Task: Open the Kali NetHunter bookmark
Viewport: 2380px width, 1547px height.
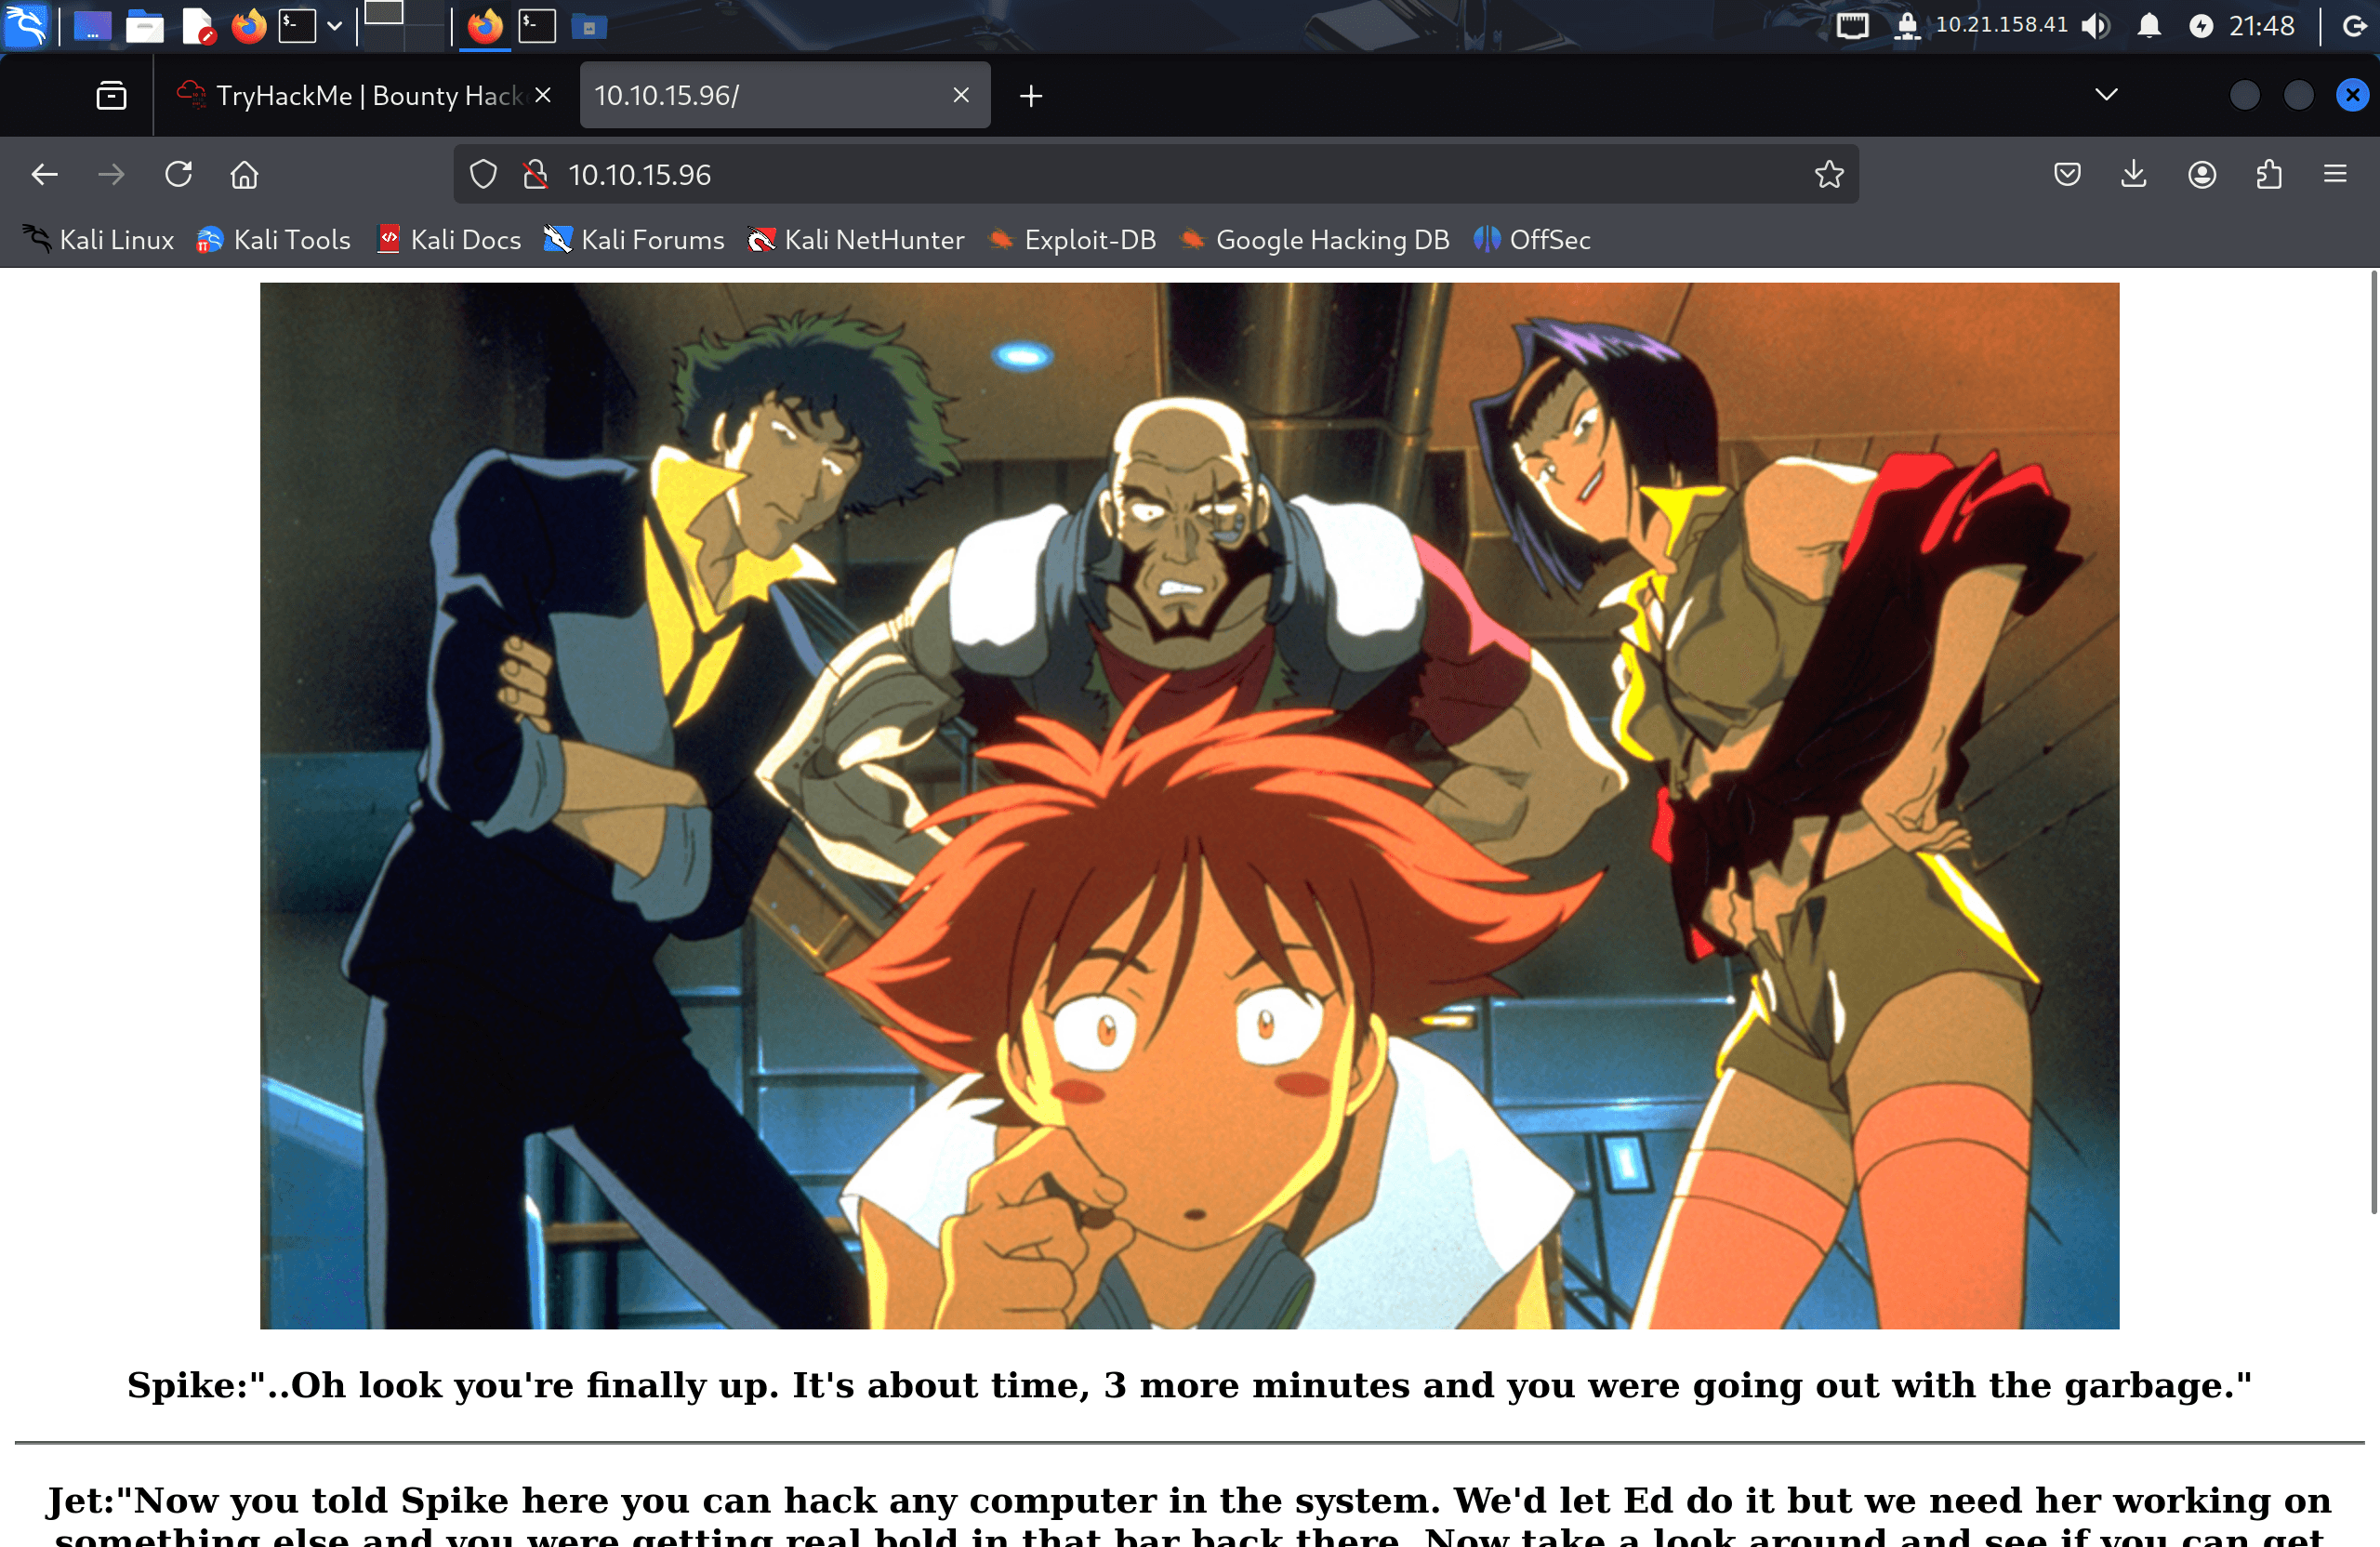Action: (x=856, y=240)
